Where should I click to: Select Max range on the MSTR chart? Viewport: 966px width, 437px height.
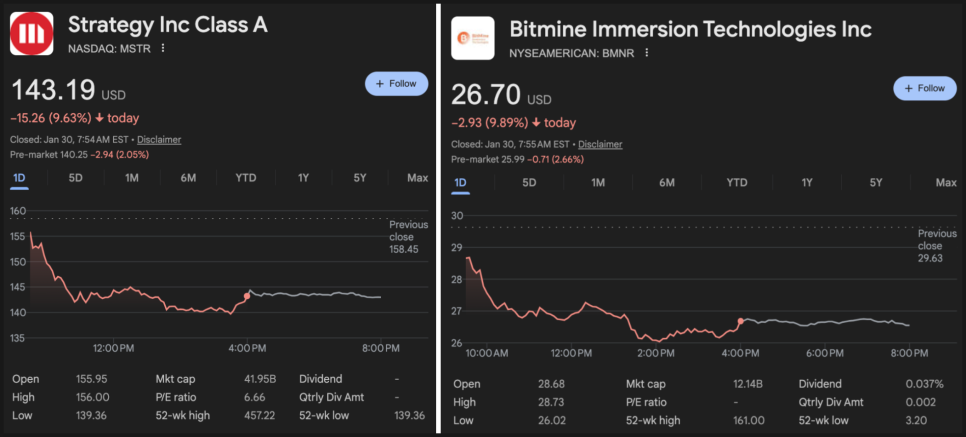[x=417, y=178]
